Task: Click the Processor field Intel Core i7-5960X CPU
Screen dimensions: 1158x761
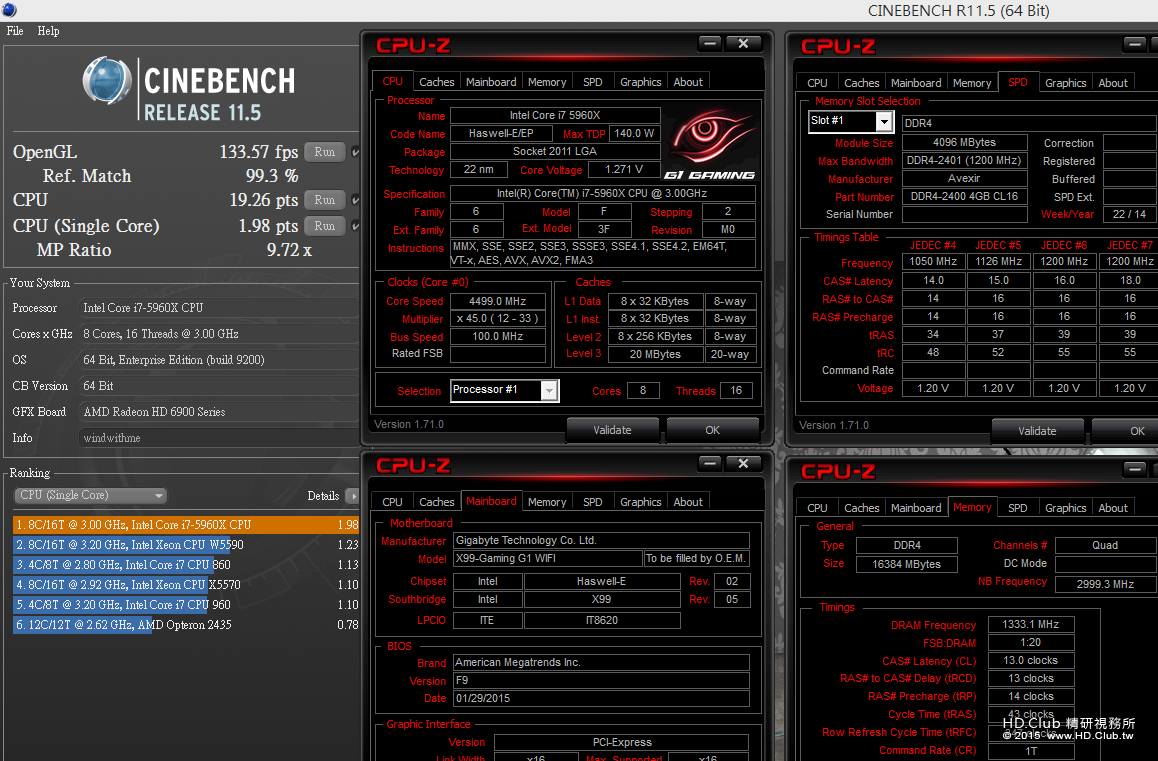Action: 219,308
